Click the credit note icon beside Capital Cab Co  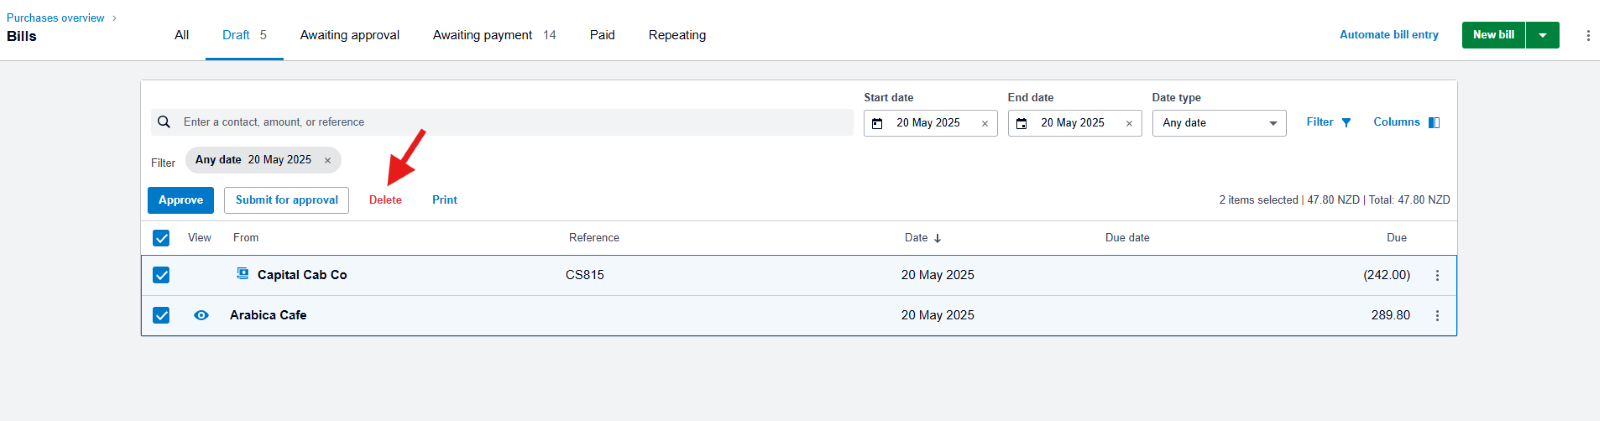pos(242,273)
